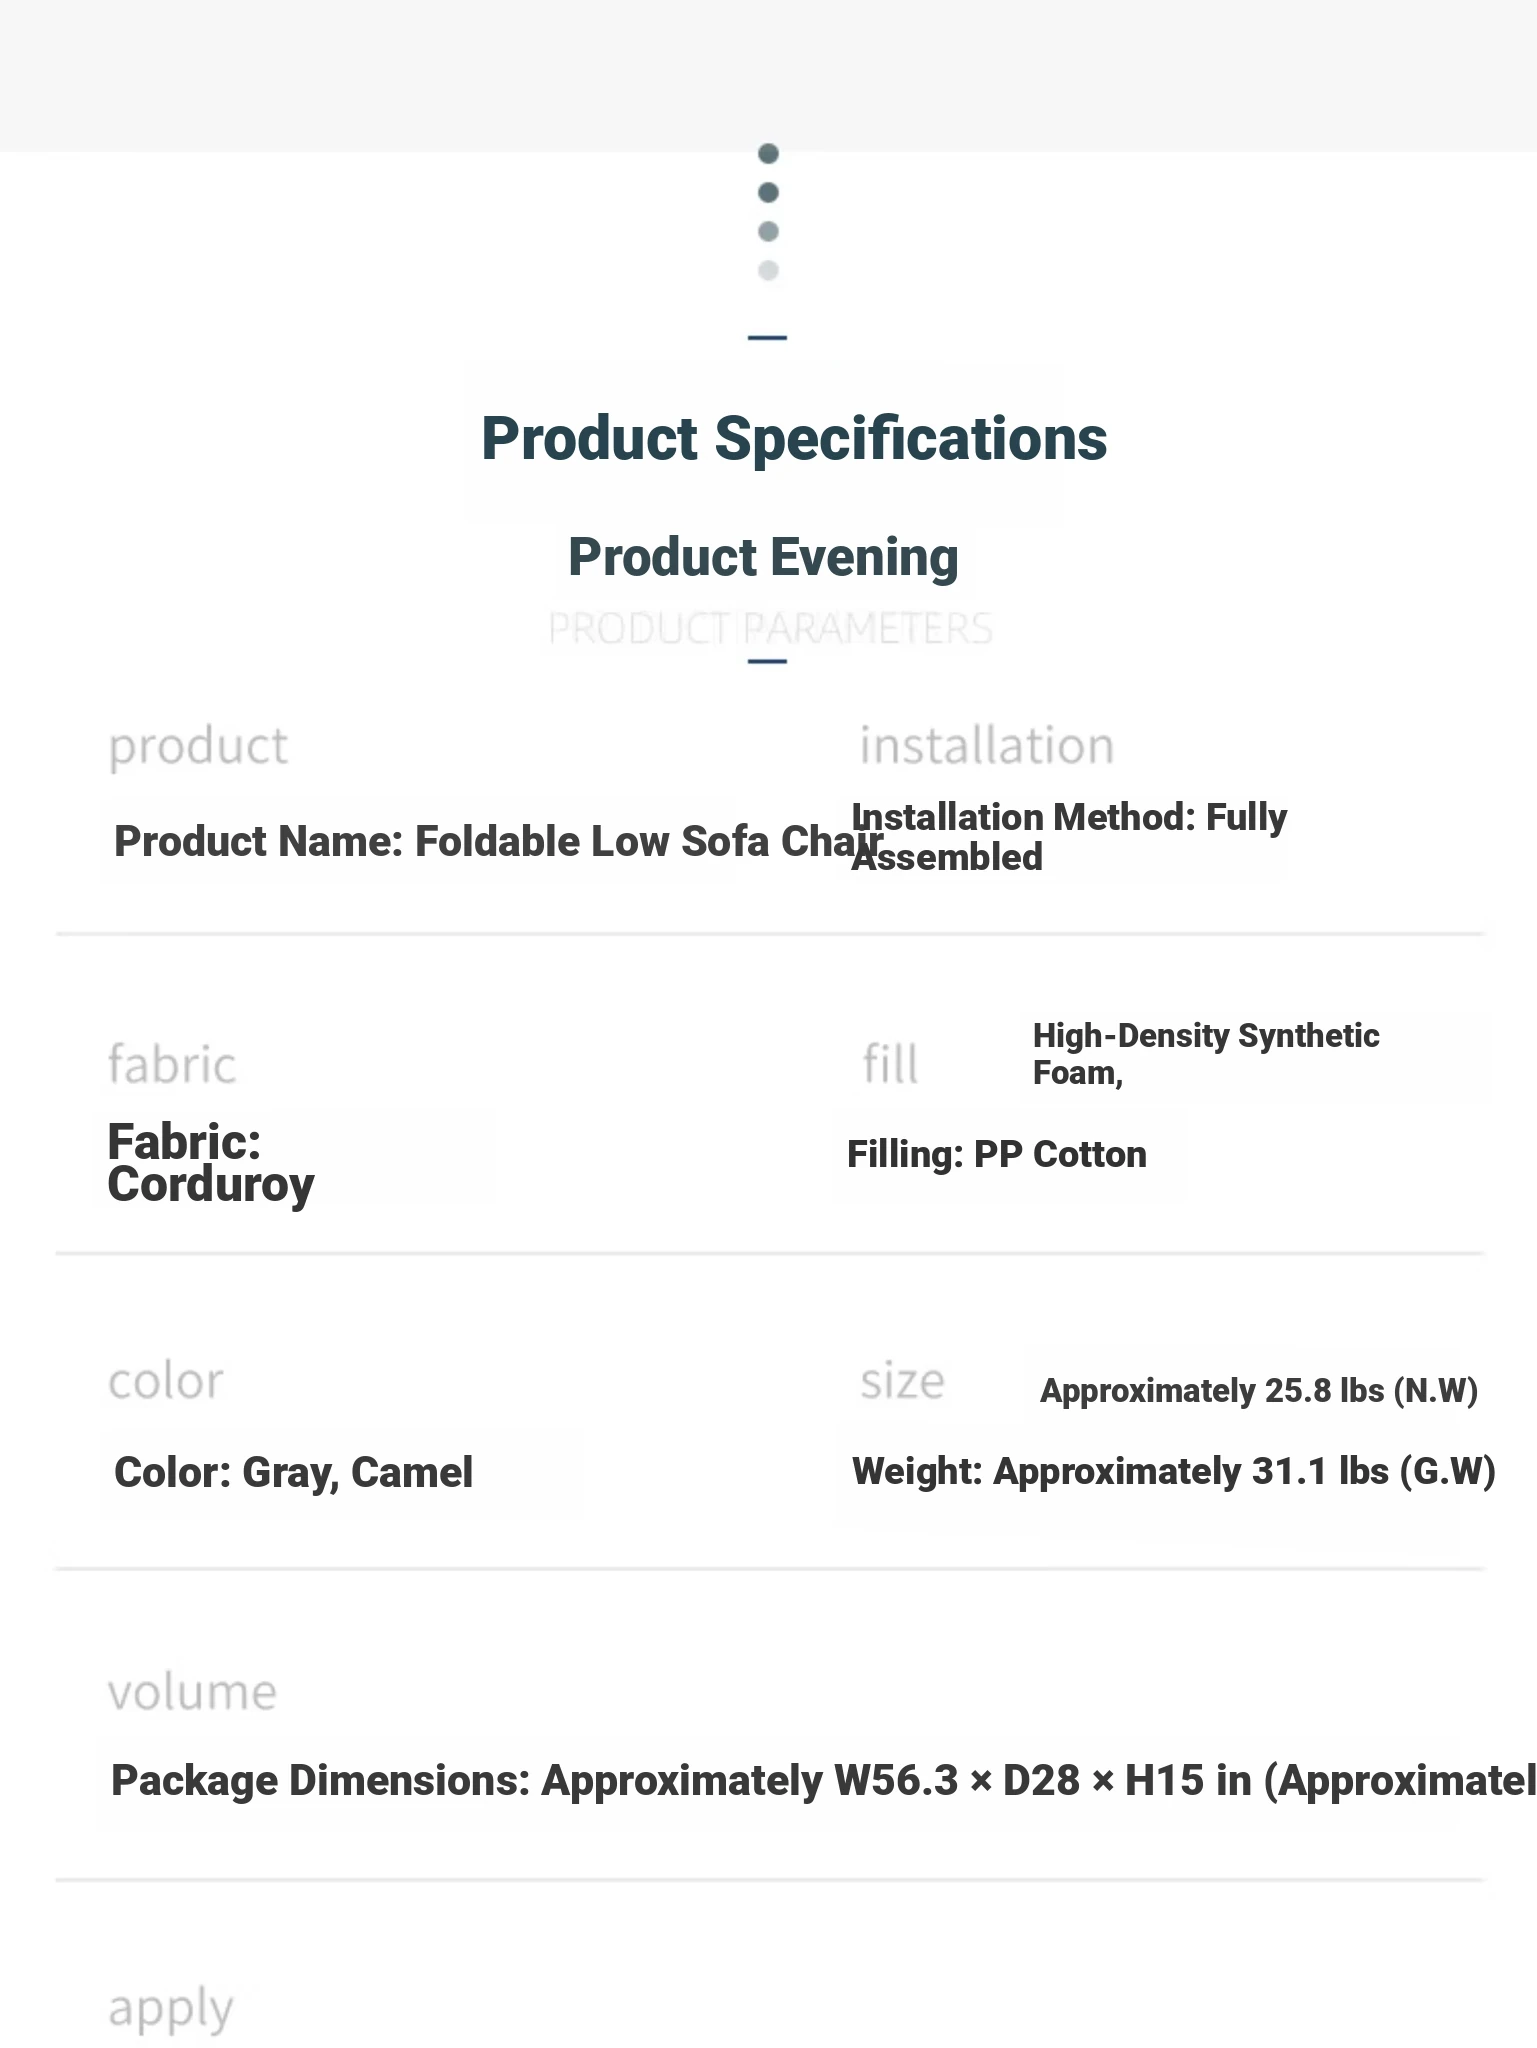Click the 31.1 lbs (G.W) weight text

(x=1173, y=1472)
